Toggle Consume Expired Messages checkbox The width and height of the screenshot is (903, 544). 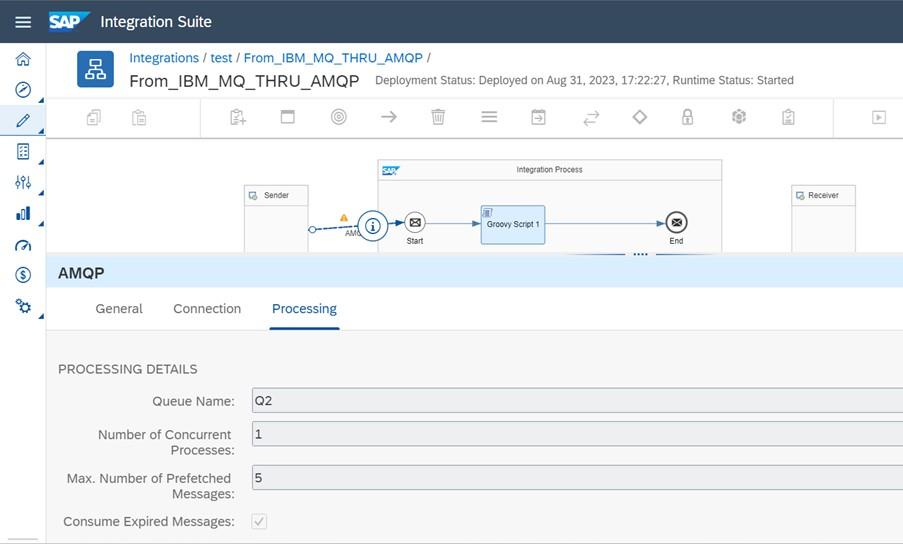click(x=259, y=522)
